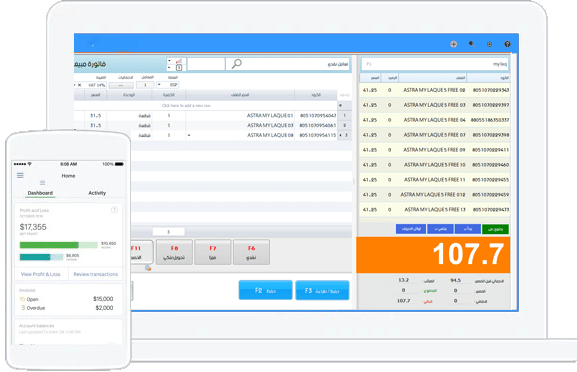577x372 pixels.
Task: Click the item count box showing 3
Action: [169, 232]
